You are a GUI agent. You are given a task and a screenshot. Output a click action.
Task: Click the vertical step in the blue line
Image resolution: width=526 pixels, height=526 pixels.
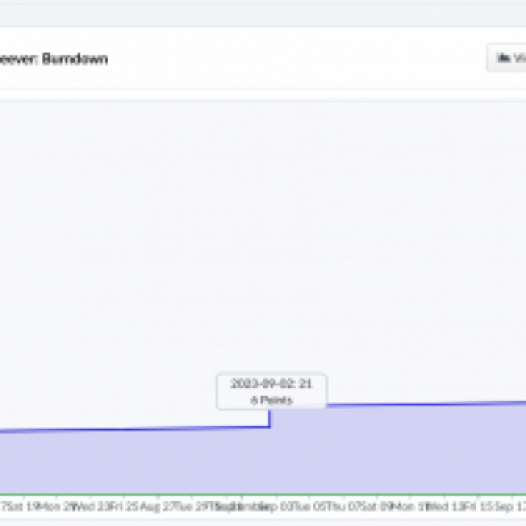(x=270, y=418)
